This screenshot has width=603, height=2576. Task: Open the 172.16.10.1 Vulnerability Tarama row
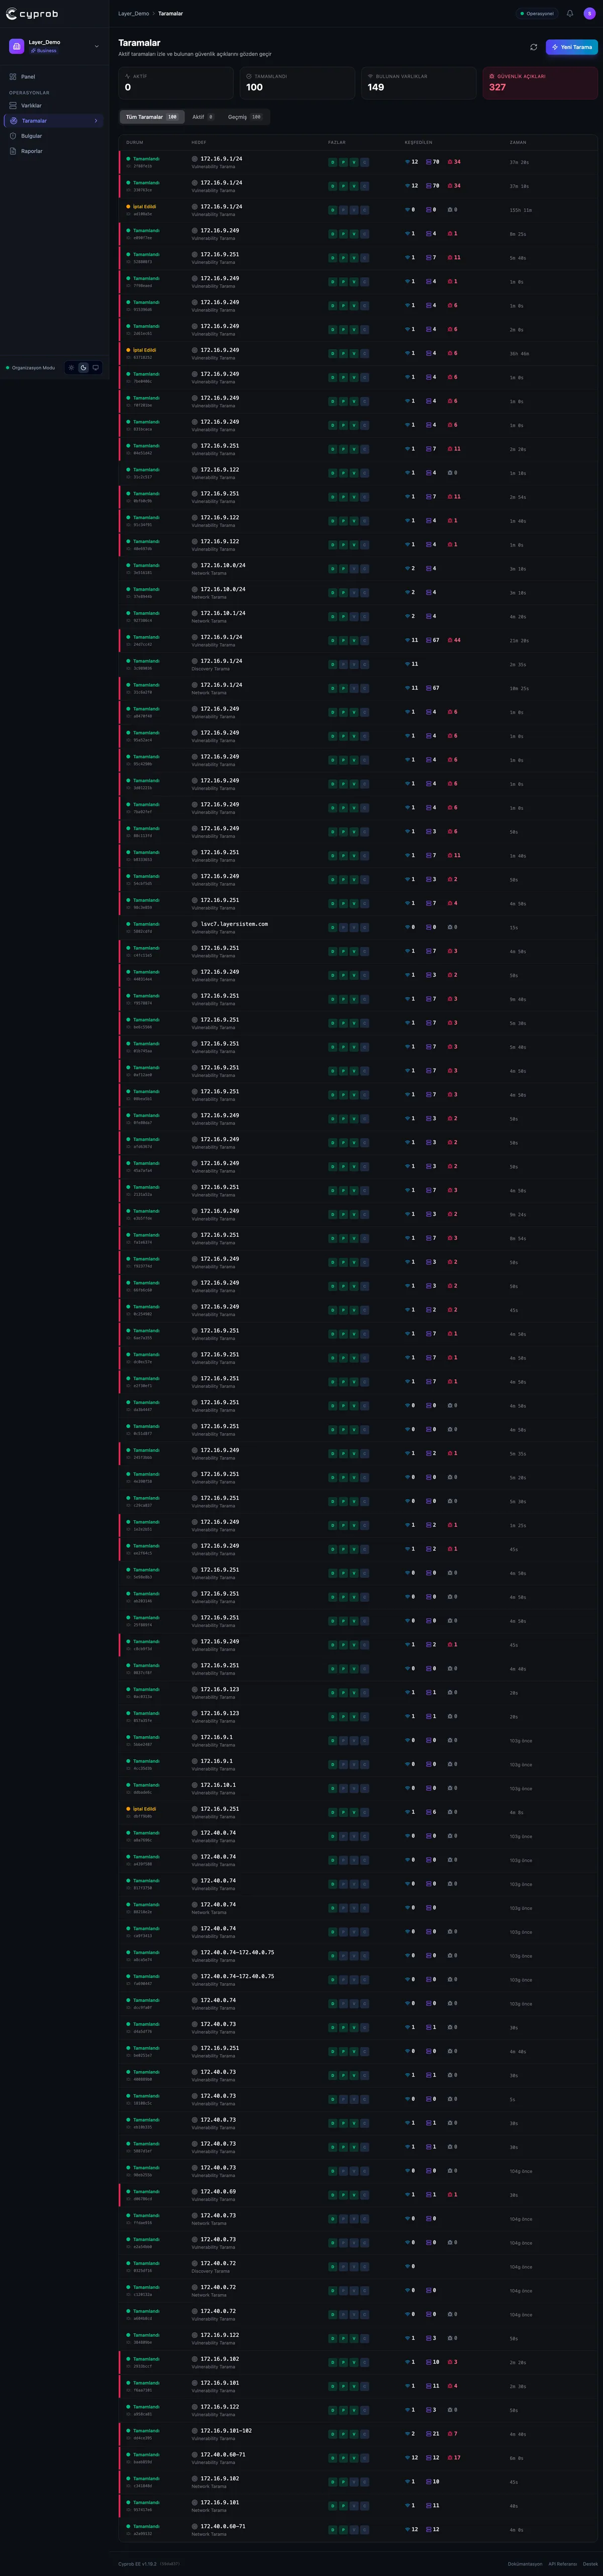(358, 1788)
